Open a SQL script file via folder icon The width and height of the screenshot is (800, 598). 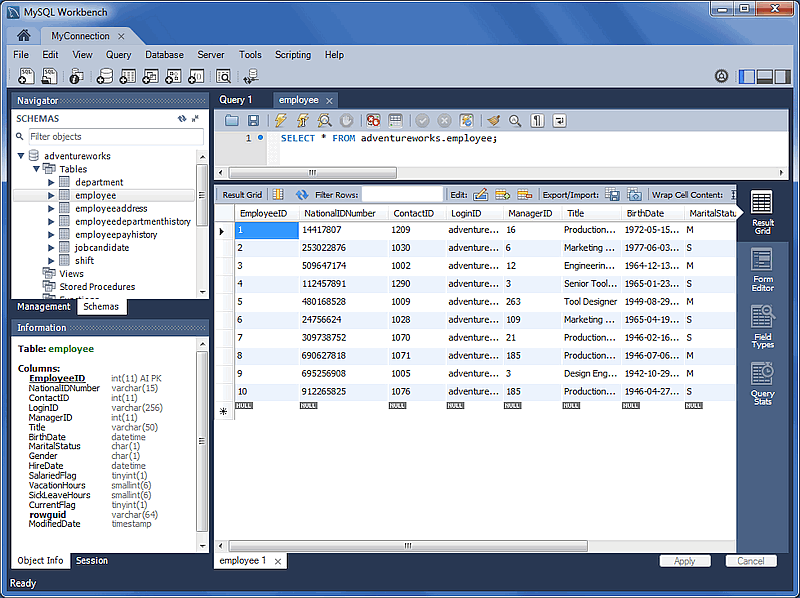click(232, 121)
